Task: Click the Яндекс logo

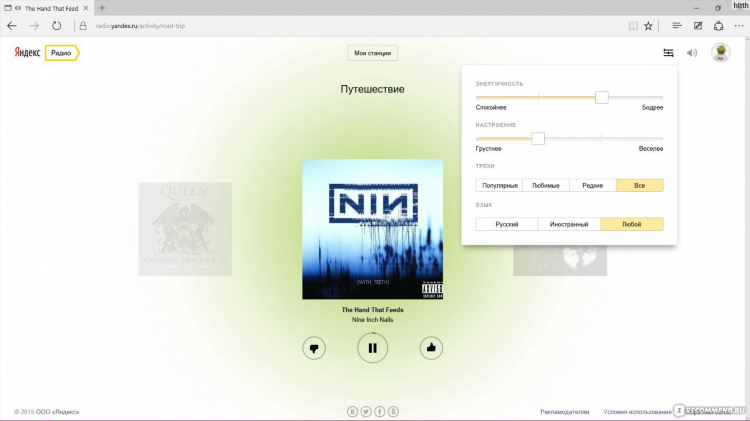Action: point(27,53)
